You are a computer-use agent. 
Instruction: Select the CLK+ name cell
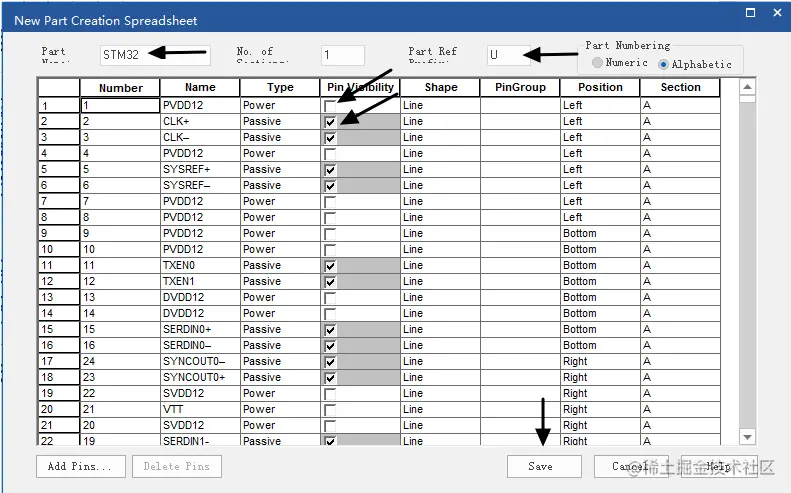[200, 122]
